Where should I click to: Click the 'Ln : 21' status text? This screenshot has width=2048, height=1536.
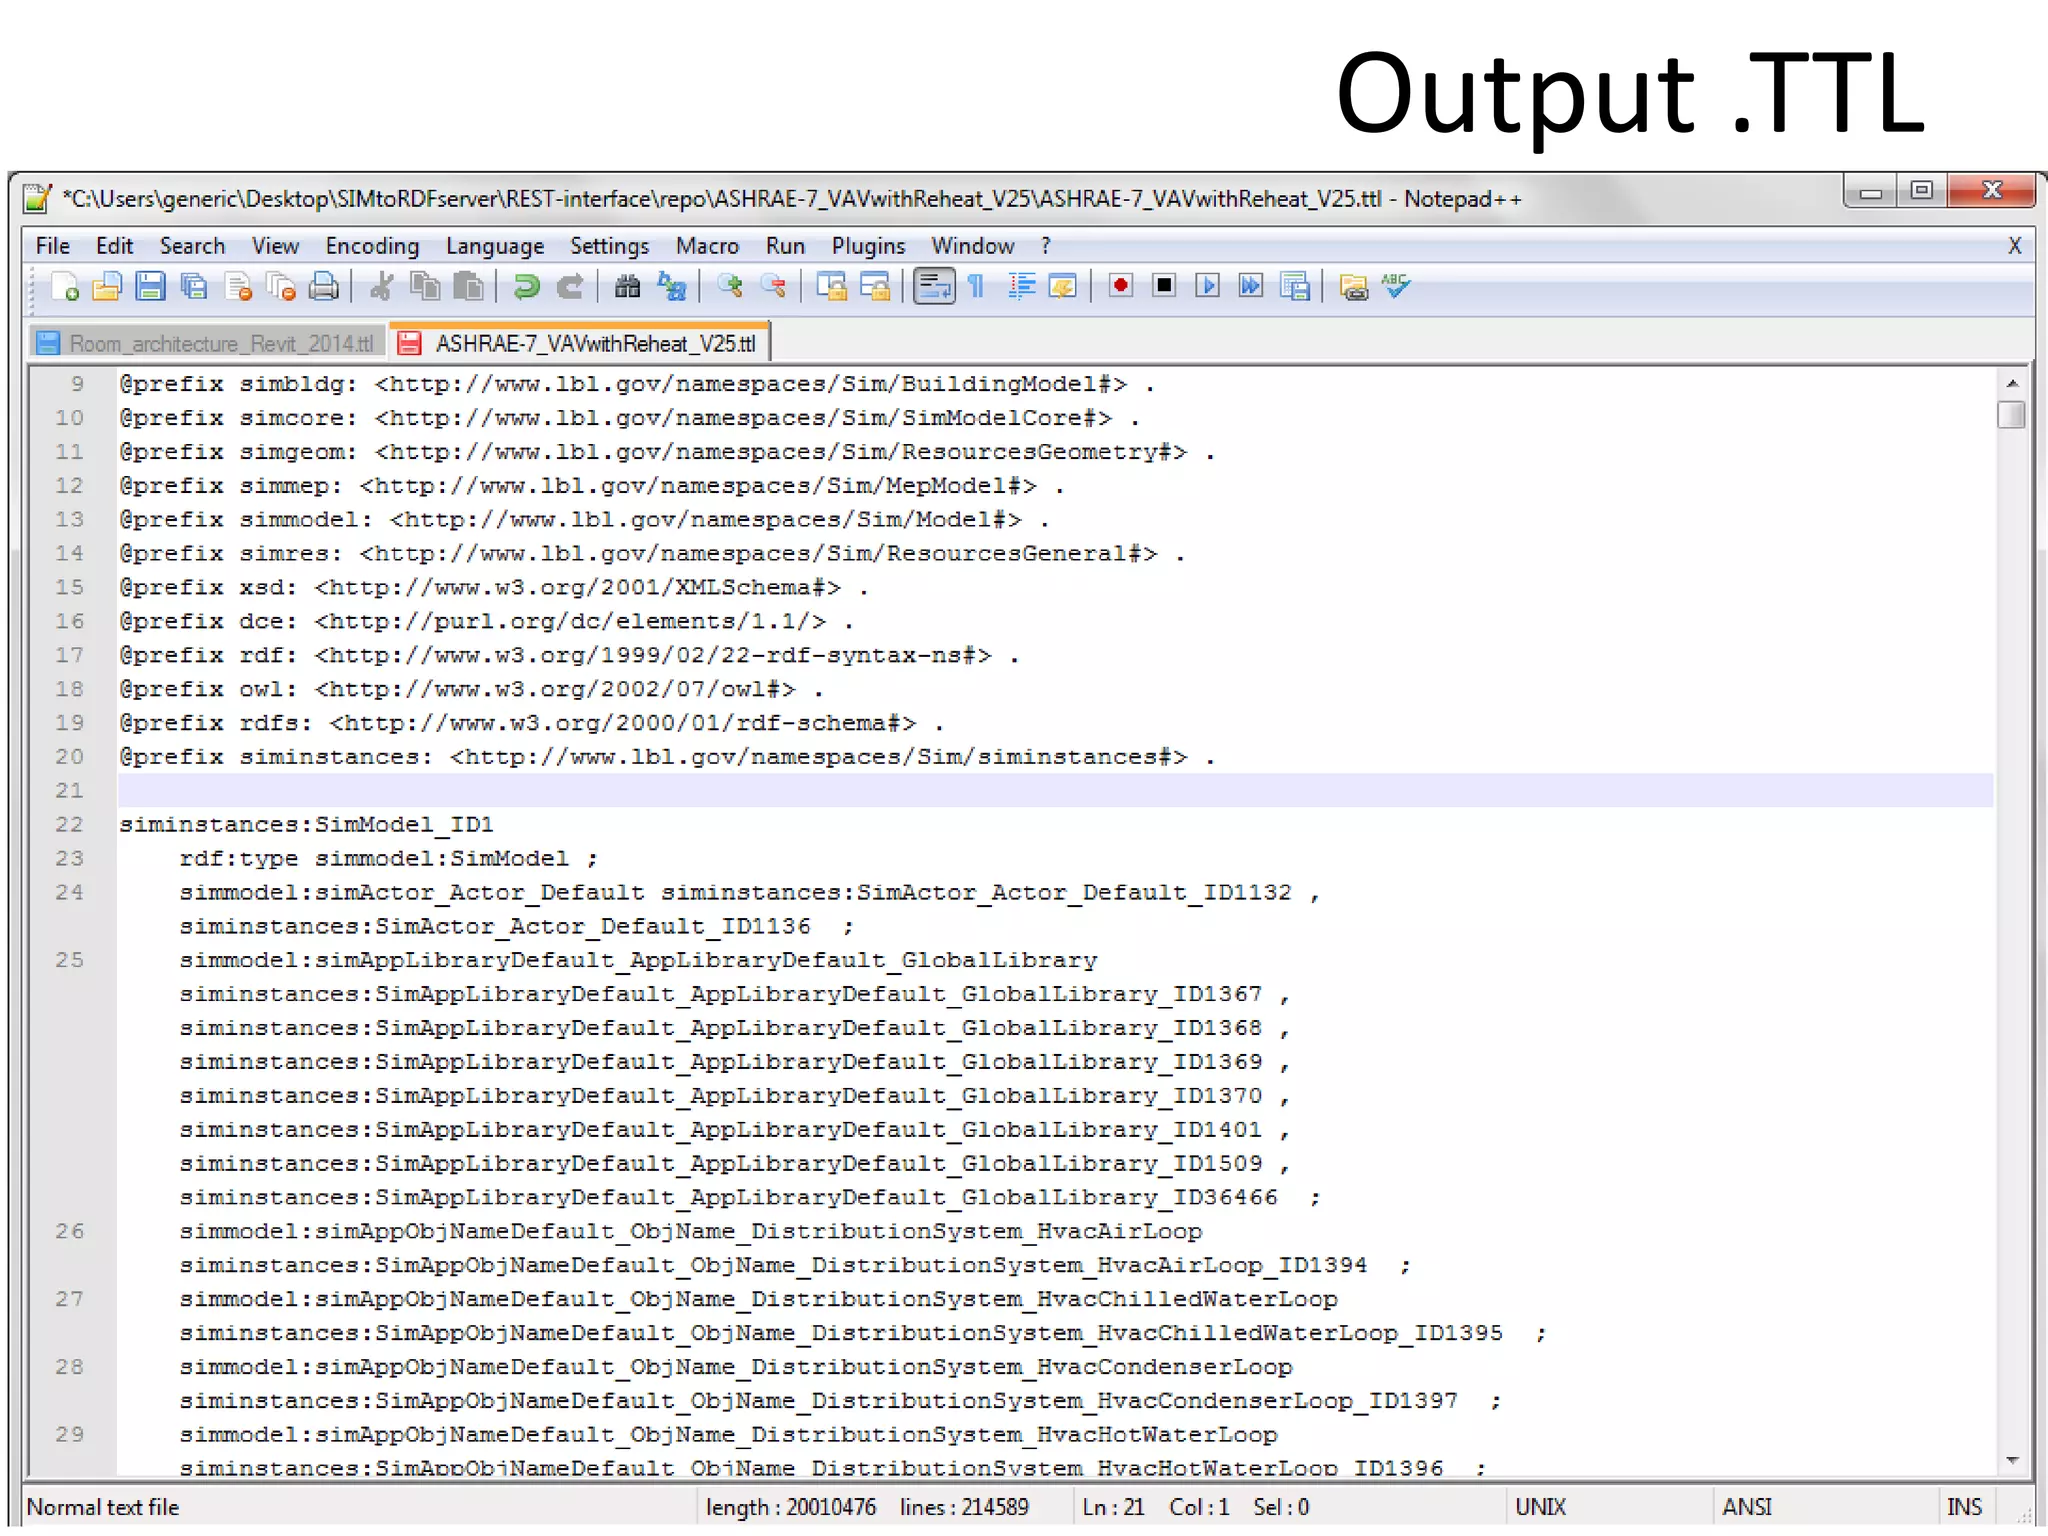point(1113,1507)
